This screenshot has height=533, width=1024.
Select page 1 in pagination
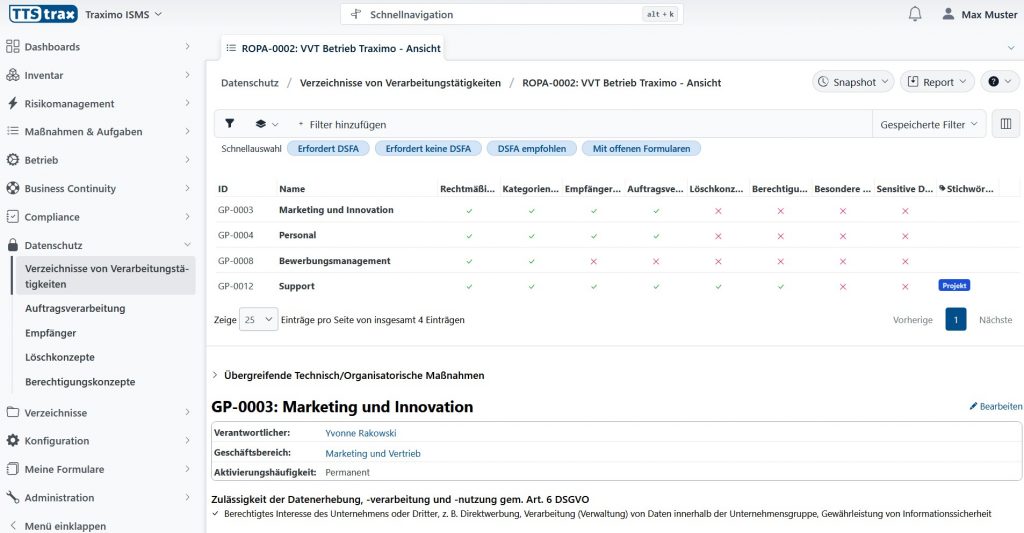point(955,319)
